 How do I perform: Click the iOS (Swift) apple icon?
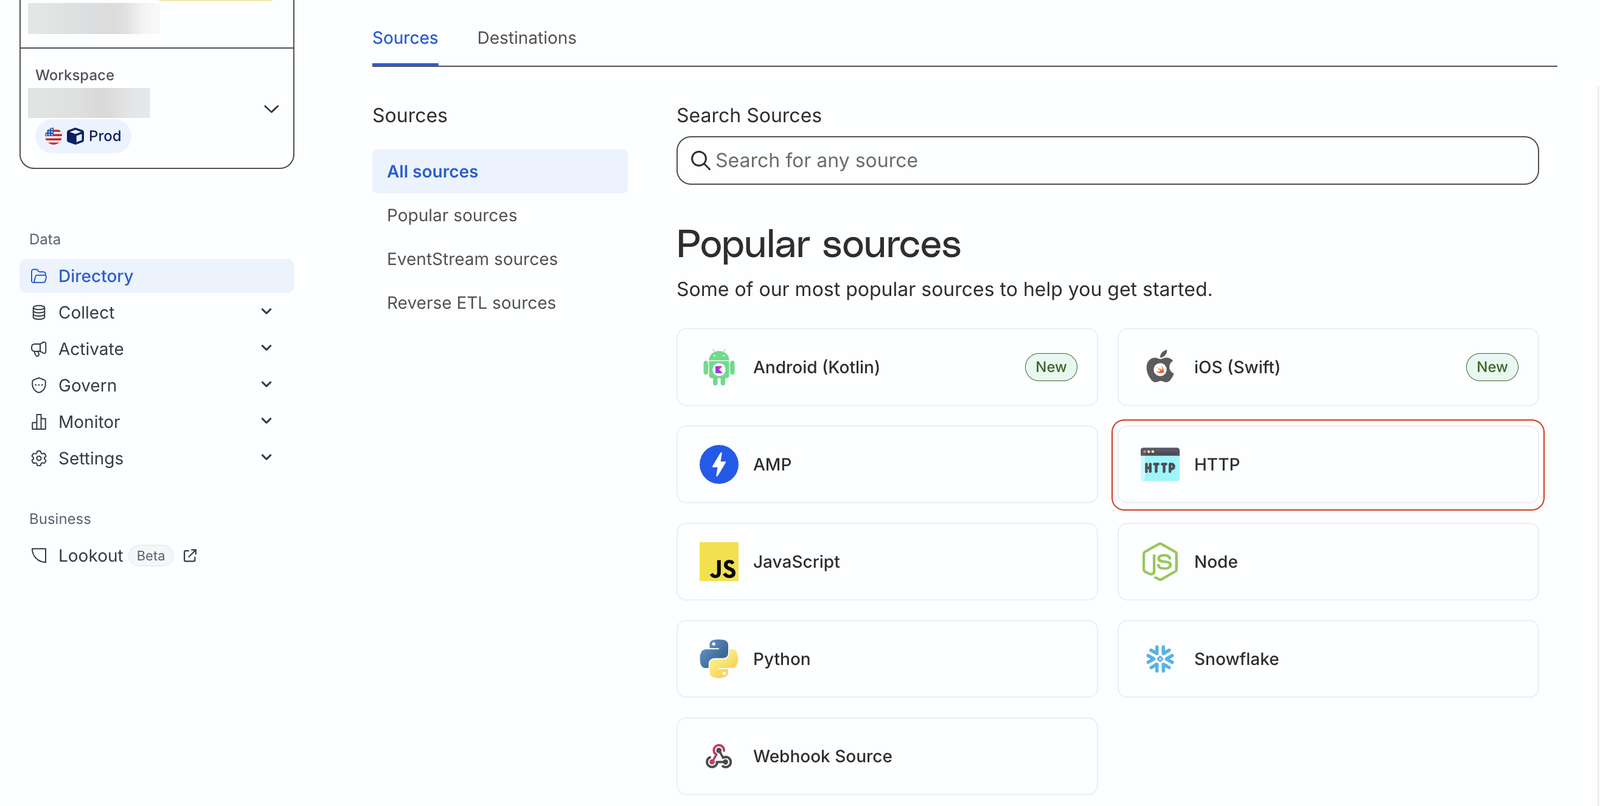point(1160,367)
